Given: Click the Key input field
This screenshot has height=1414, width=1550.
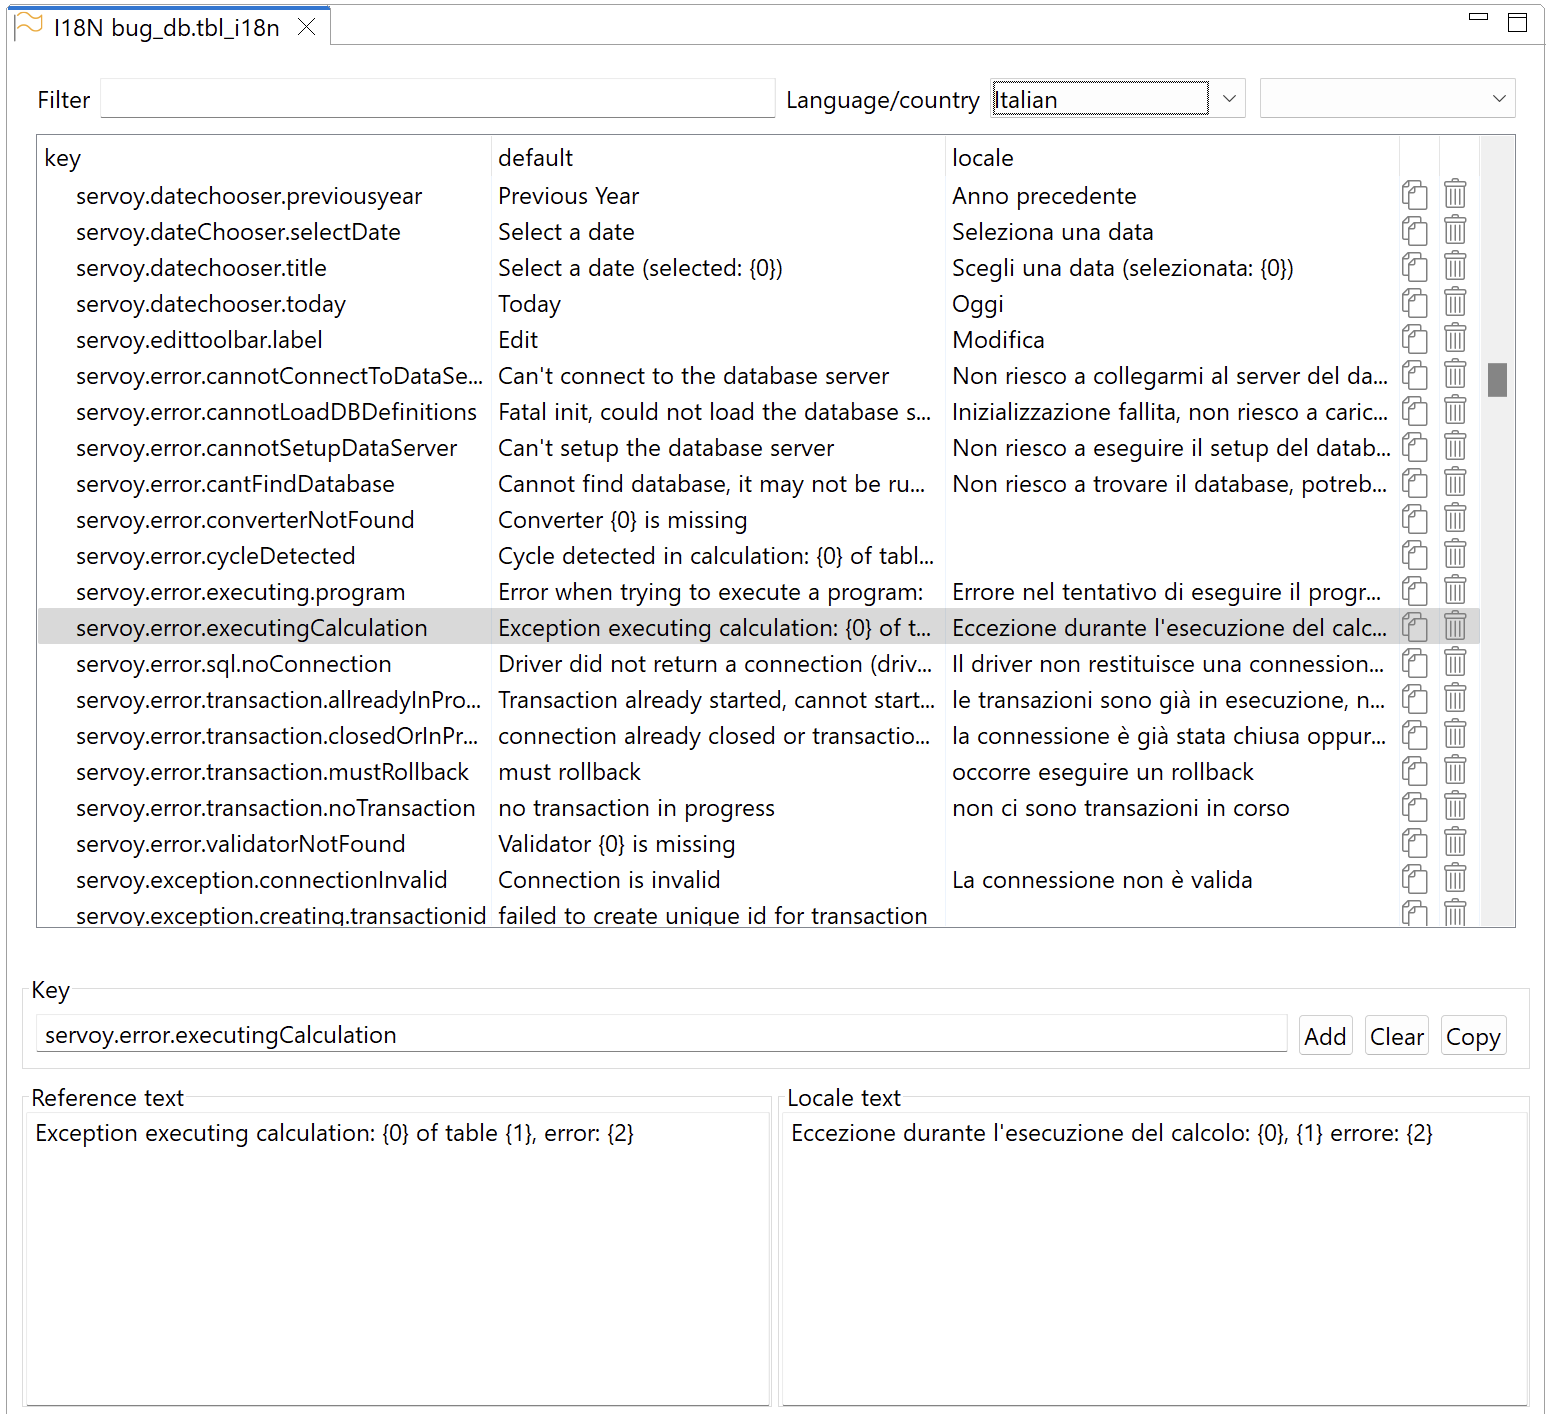Looking at the screenshot, I should [x=661, y=1035].
